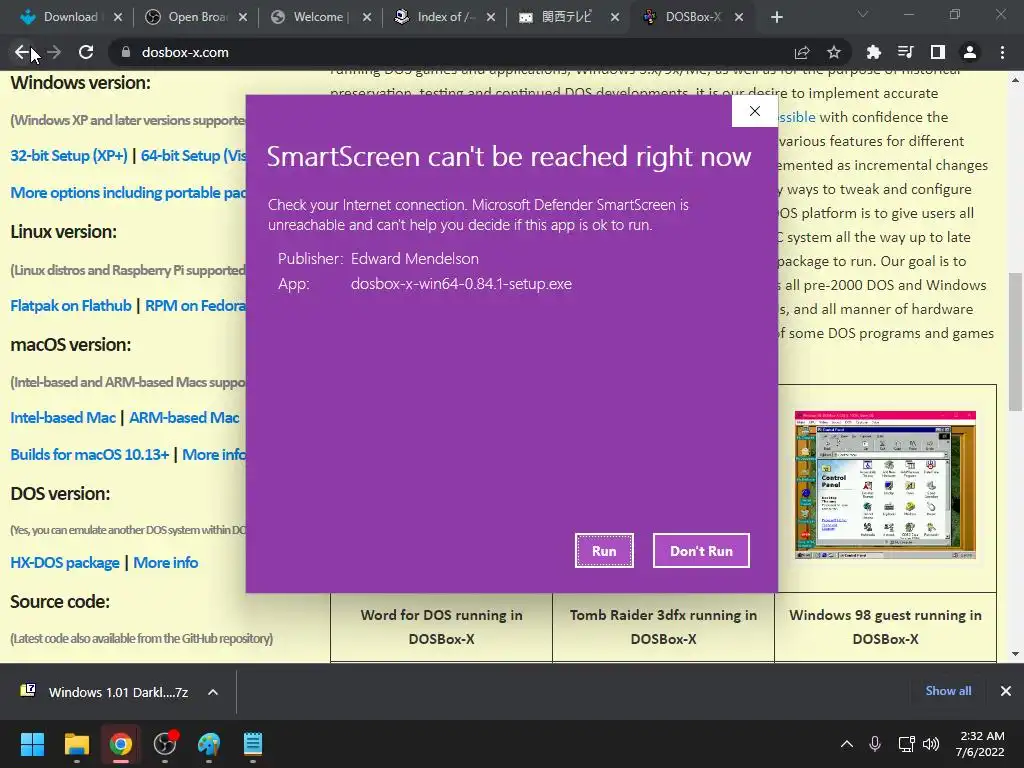
Task: Open clock and date 2:32 AM
Action: click(981, 744)
